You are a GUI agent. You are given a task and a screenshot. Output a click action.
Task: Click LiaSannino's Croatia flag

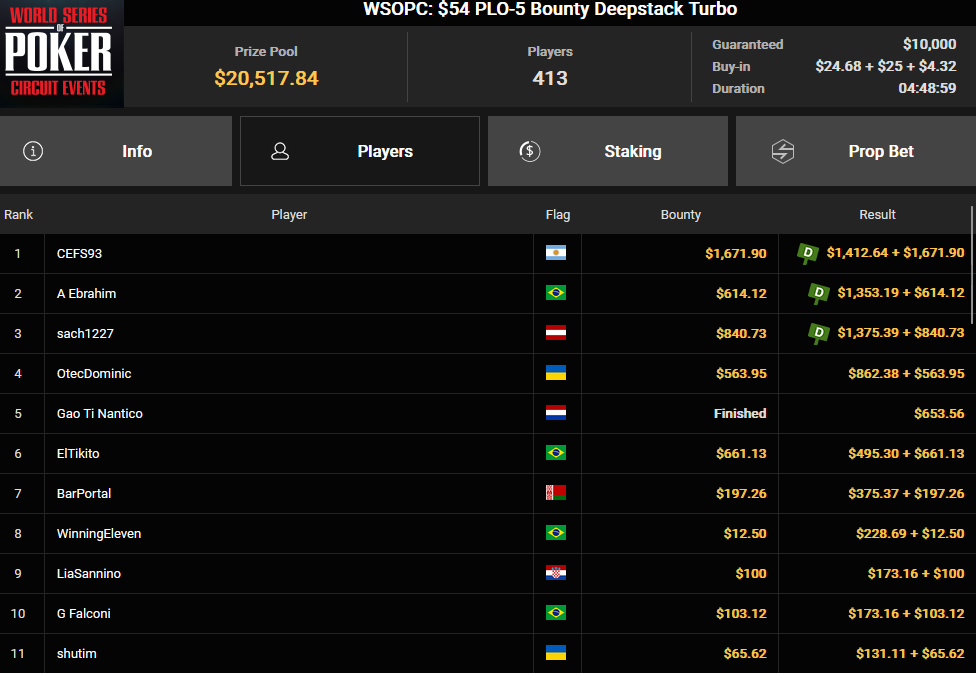[556, 573]
